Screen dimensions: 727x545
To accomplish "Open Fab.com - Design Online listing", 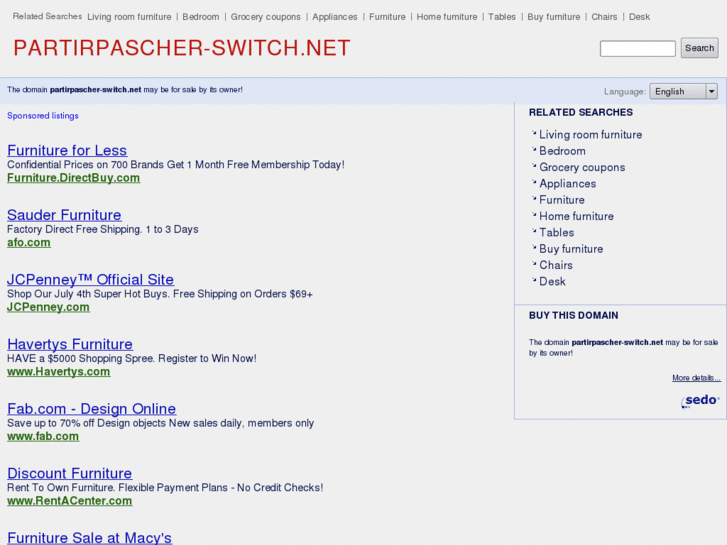I will click(91, 409).
